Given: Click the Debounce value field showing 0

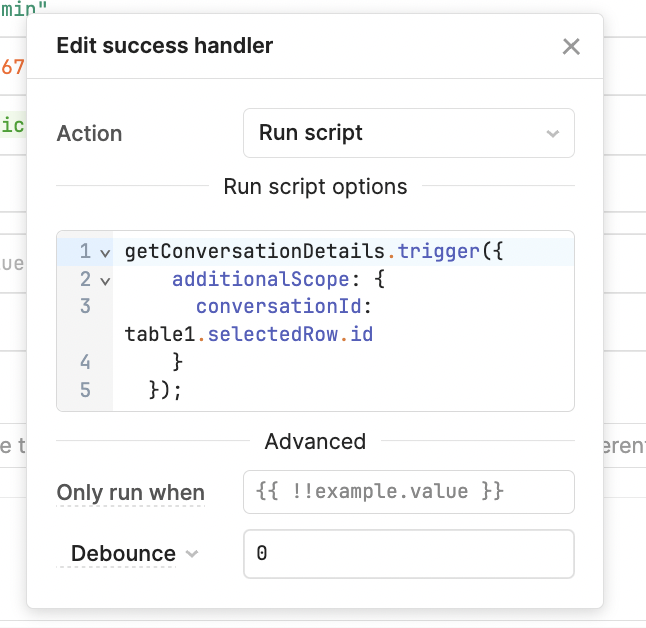Looking at the screenshot, I should 409,553.
